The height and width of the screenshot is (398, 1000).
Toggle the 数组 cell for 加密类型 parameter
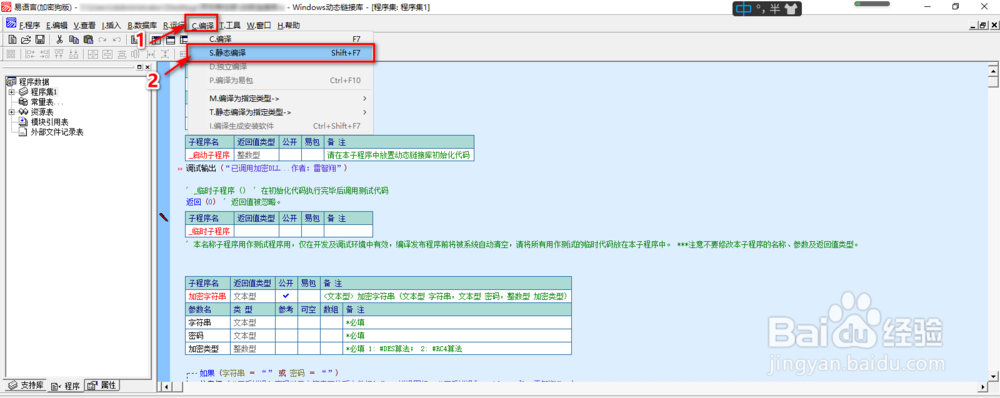[331, 349]
